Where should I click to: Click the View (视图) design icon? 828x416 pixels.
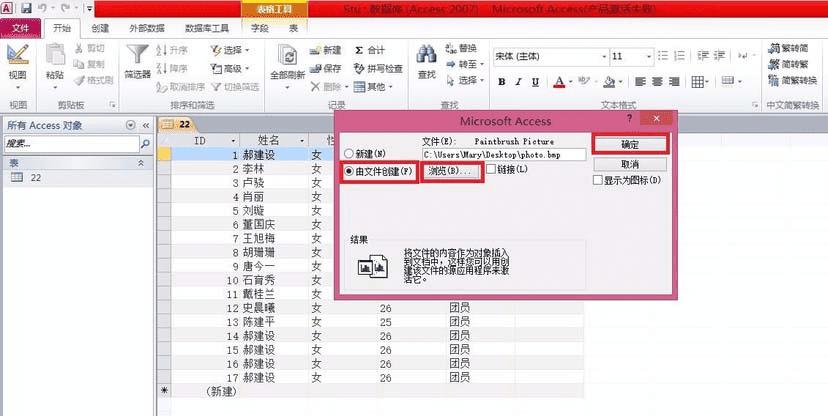point(17,54)
